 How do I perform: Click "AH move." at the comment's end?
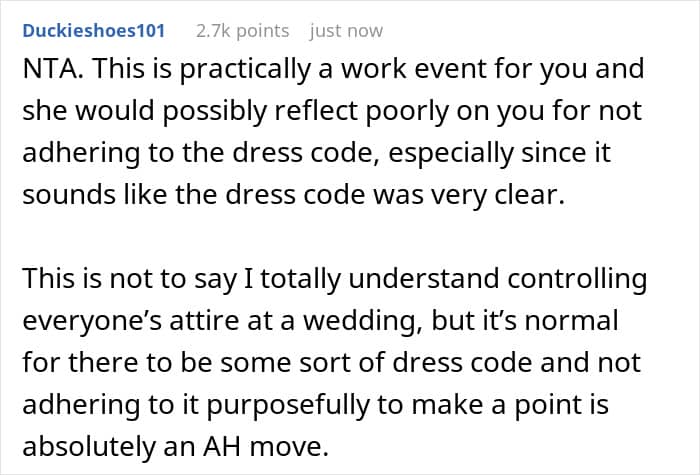[x=266, y=446]
